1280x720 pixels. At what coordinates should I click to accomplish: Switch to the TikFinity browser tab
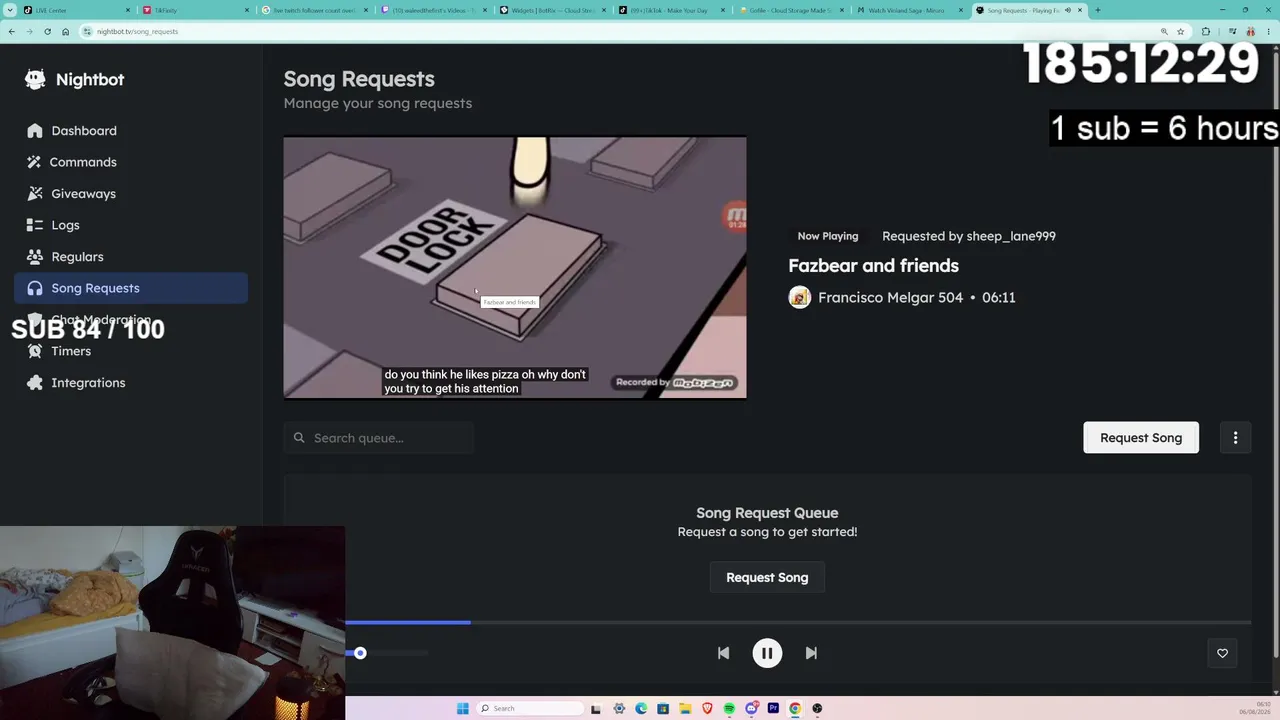[x=195, y=10]
